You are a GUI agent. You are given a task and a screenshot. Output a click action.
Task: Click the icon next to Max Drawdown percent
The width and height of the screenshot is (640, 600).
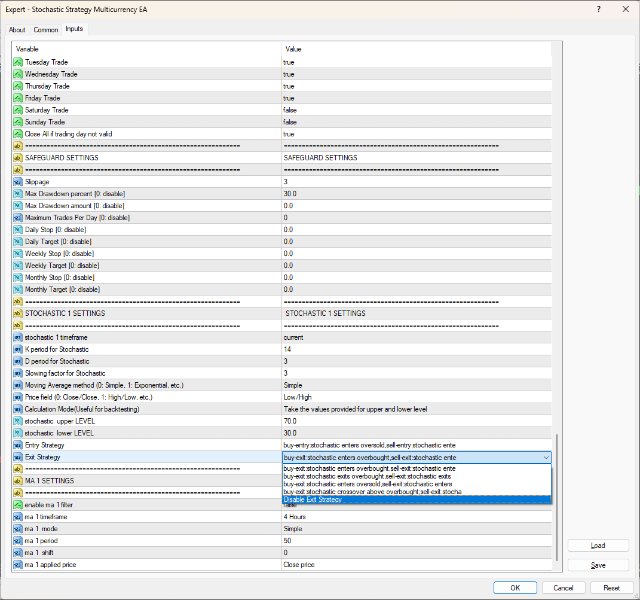click(x=18, y=194)
